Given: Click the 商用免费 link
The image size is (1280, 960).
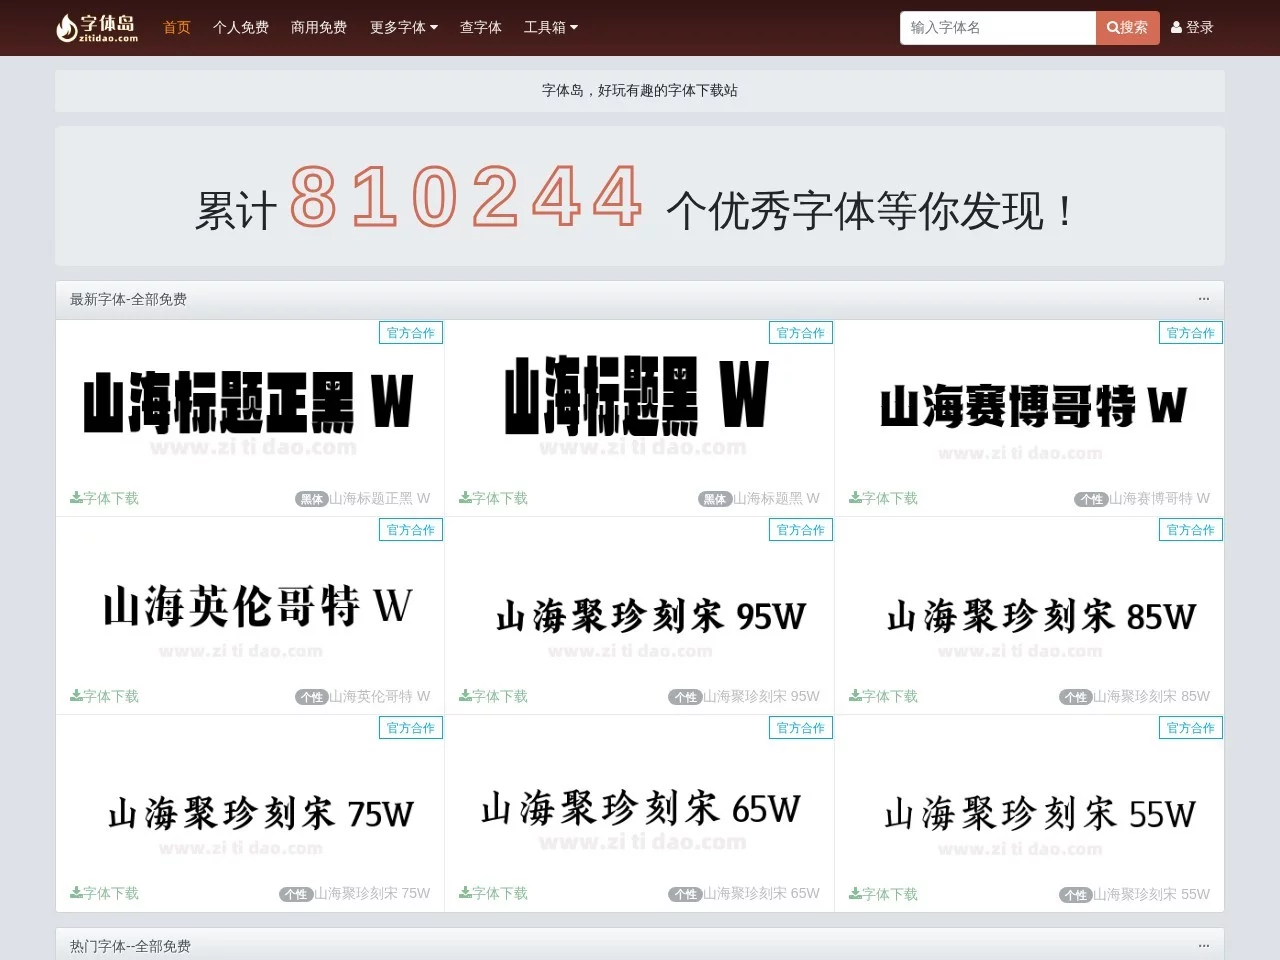Looking at the screenshot, I should tap(319, 27).
